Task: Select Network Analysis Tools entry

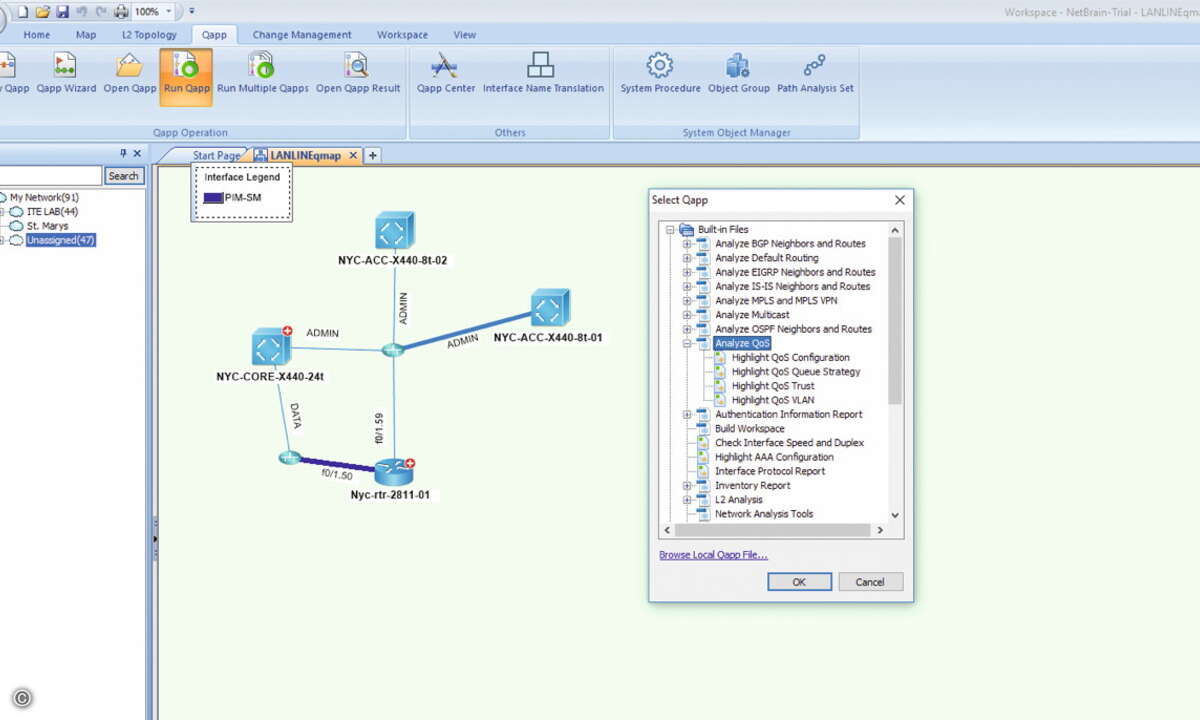Action: (764, 514)
